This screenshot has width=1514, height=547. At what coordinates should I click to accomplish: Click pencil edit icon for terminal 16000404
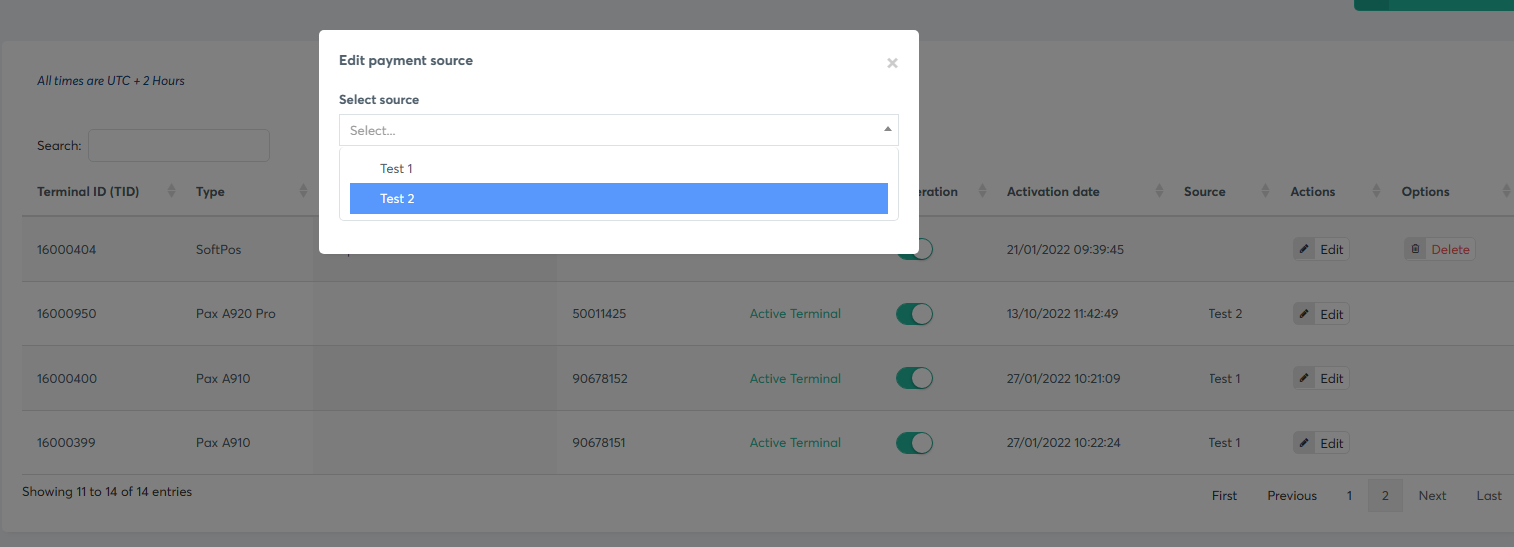1304,250
